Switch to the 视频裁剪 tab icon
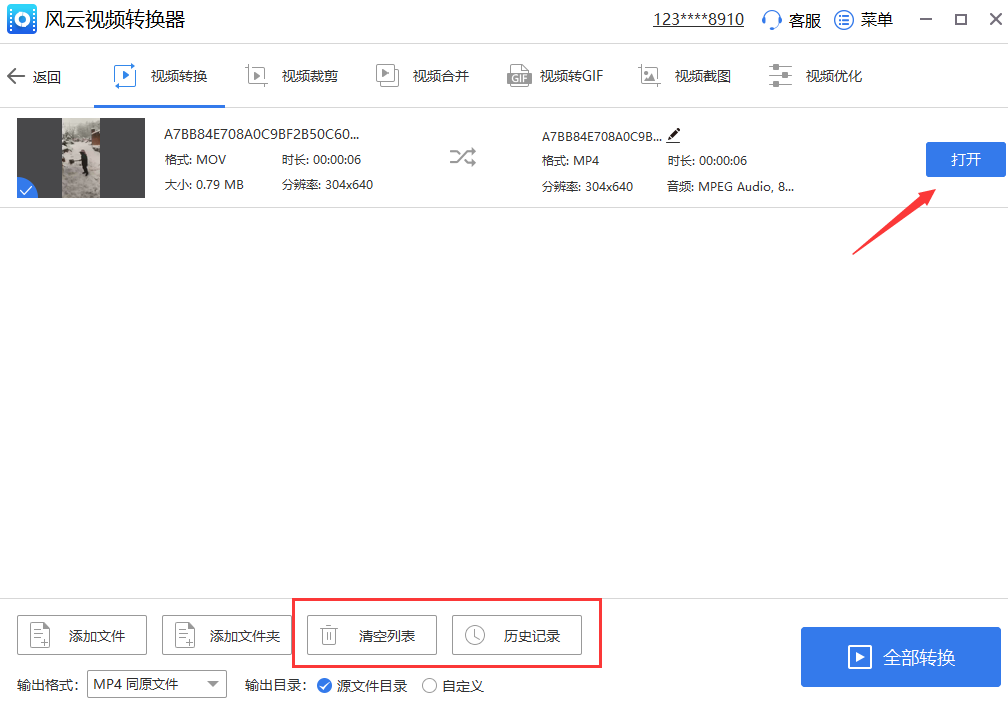This screenshot has width=1008, height=704. (258, 75)
